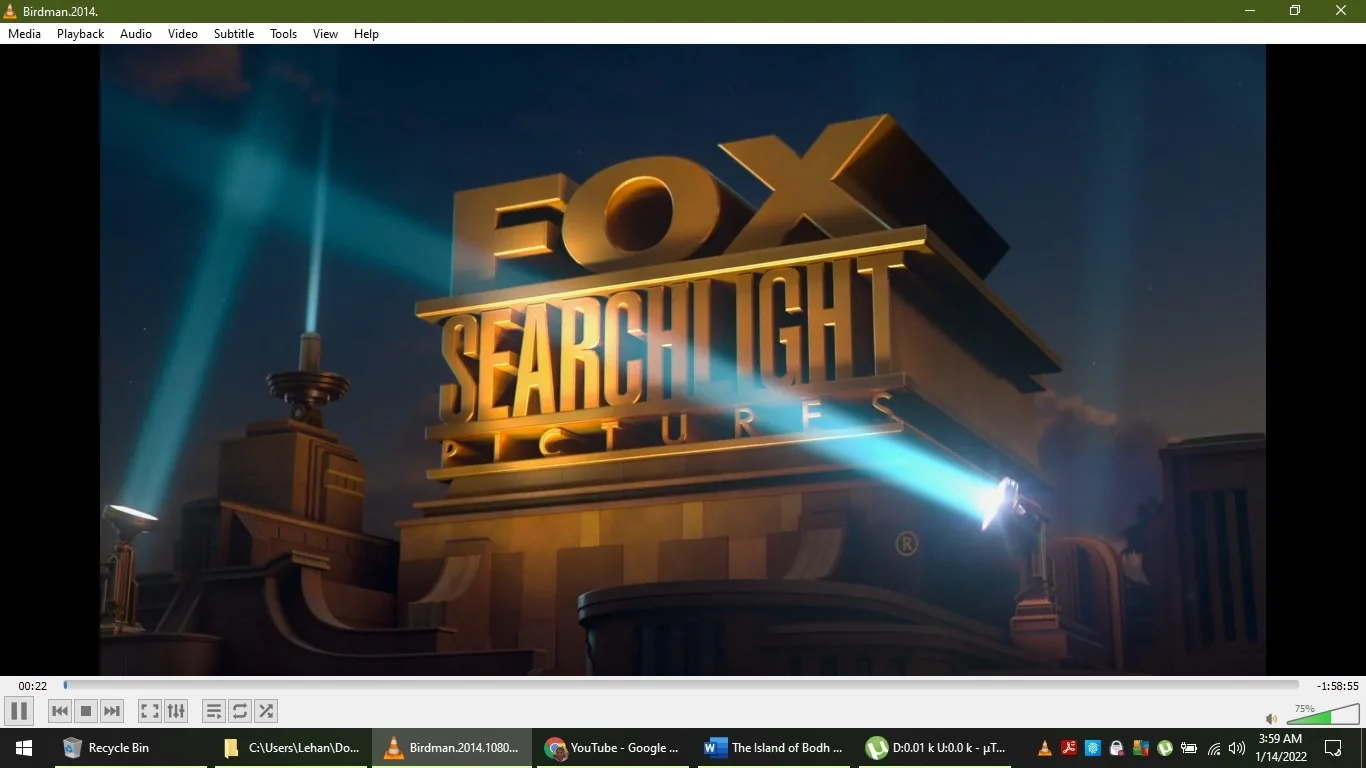Open the Audio menu
Viewport: 1366px width, 768px height.
pos(136,34)
